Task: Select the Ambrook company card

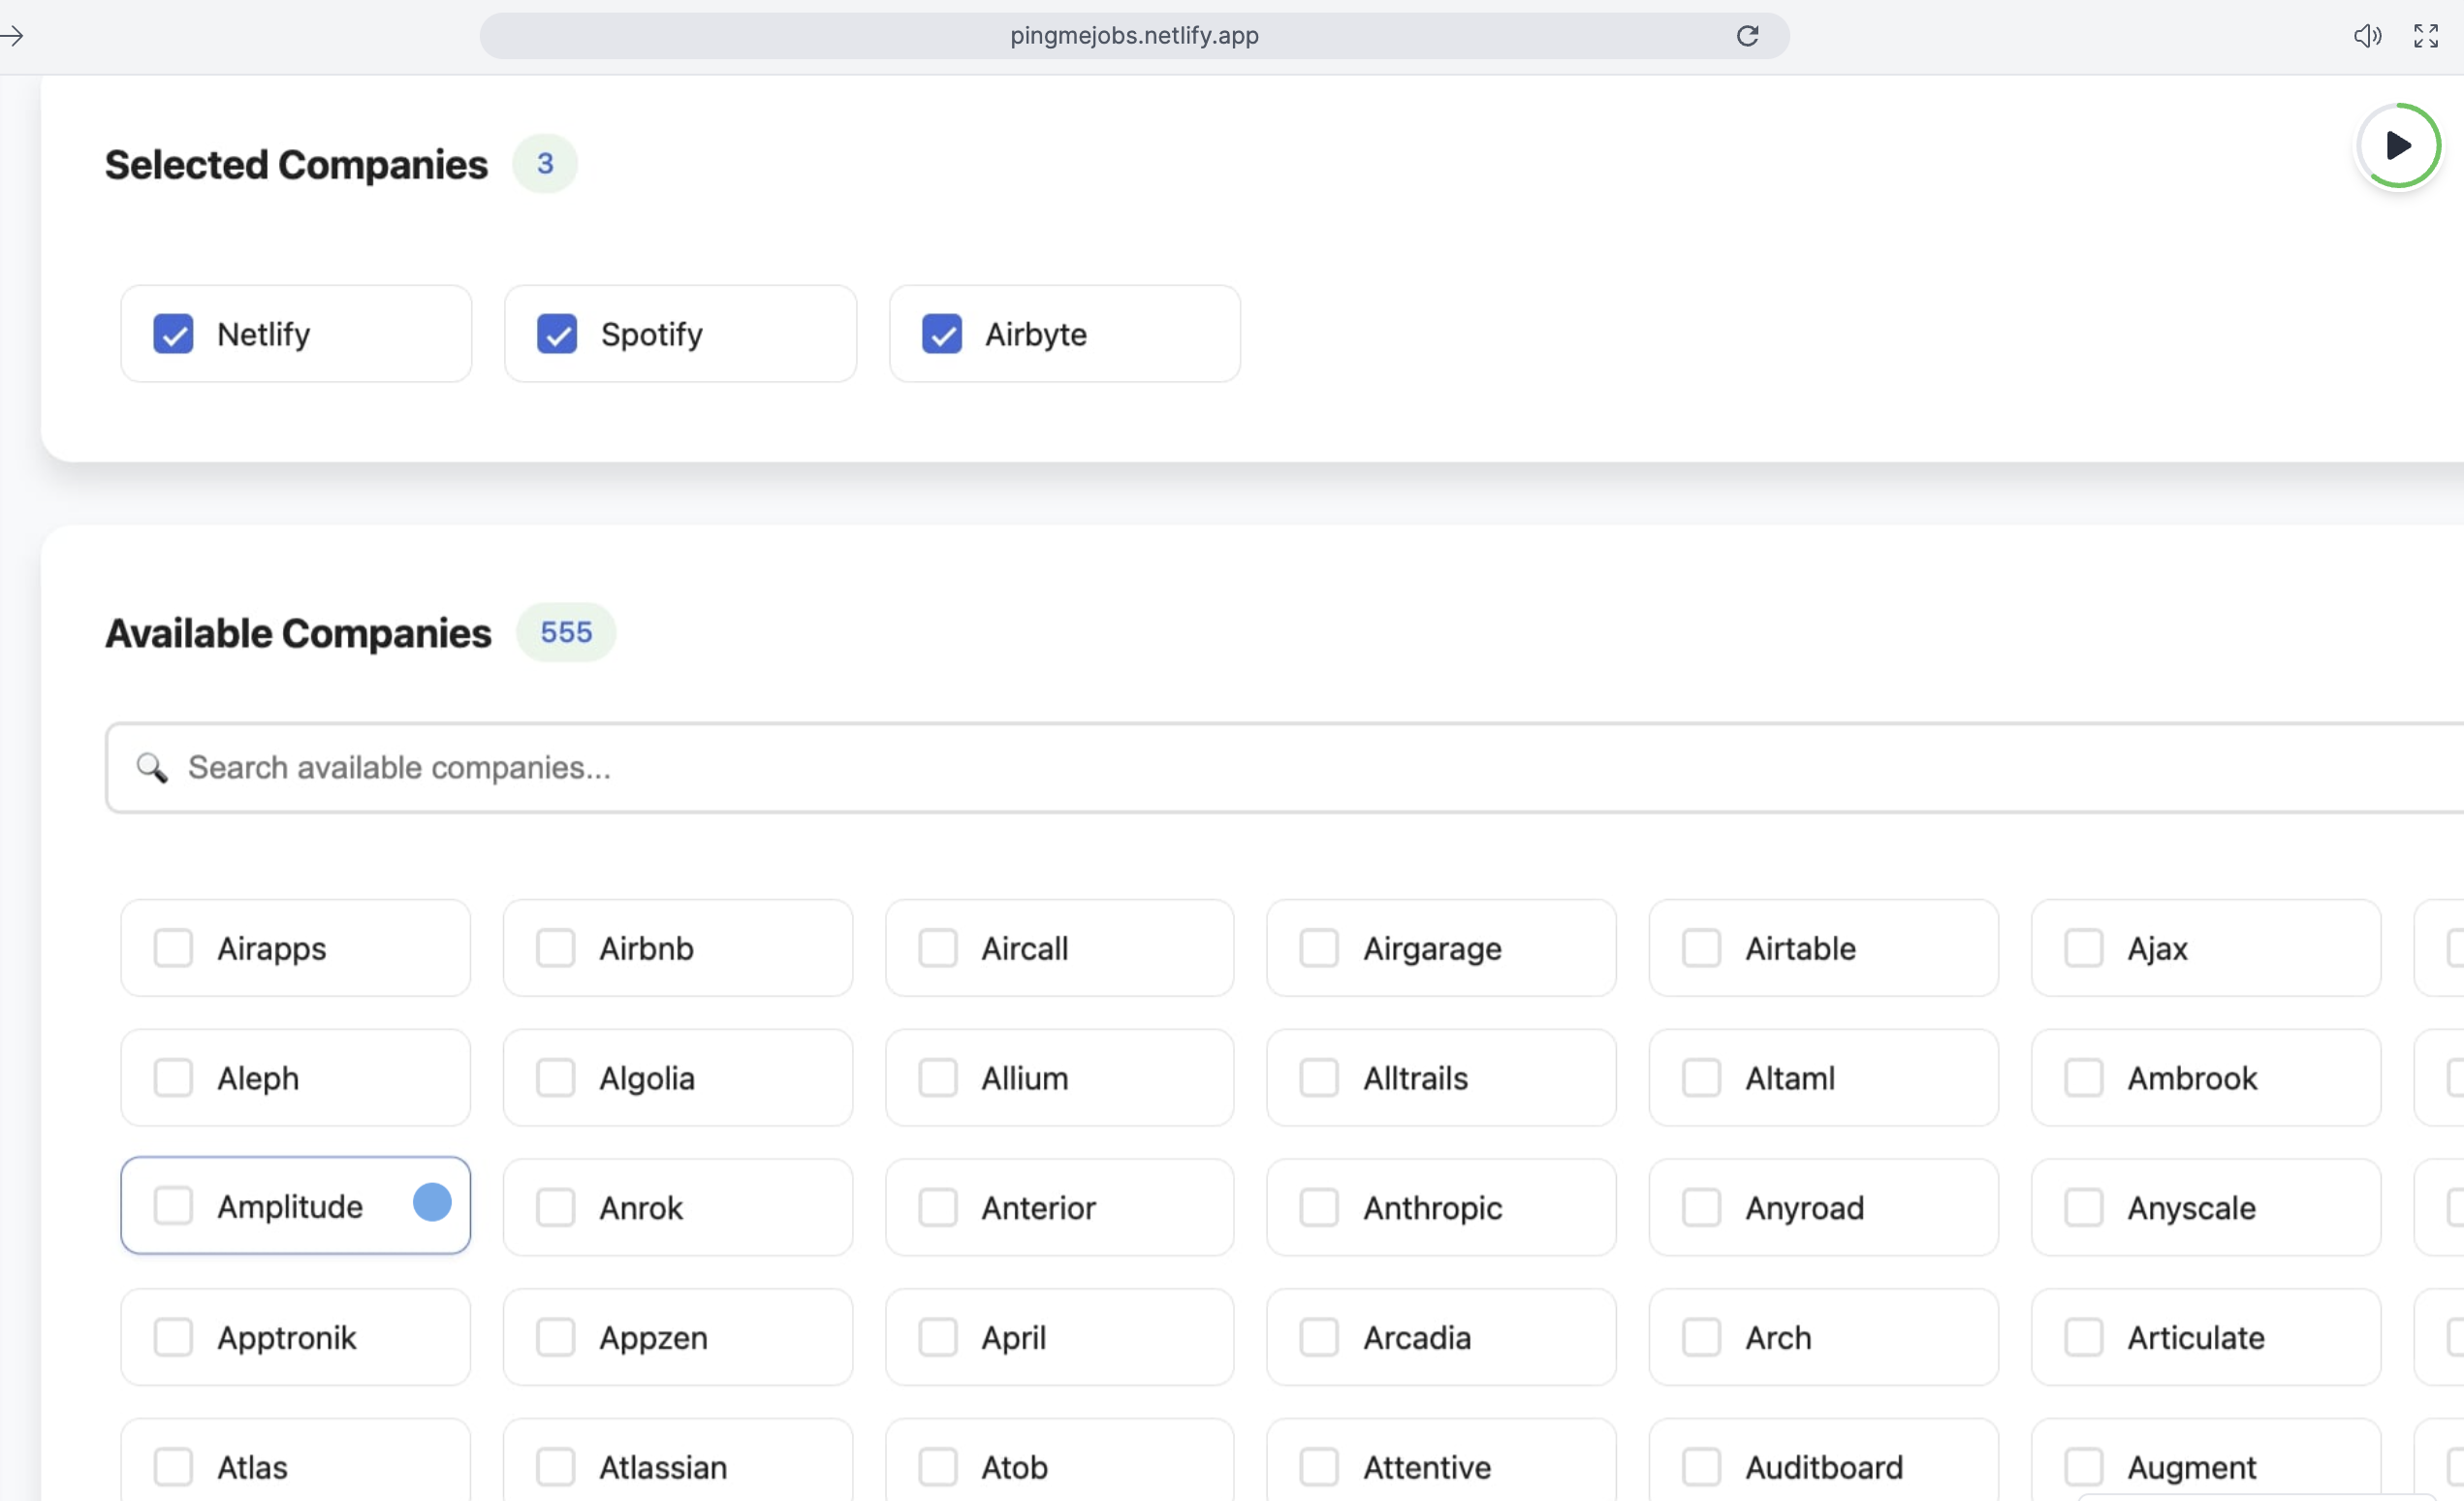Action: point(2206,1078)
